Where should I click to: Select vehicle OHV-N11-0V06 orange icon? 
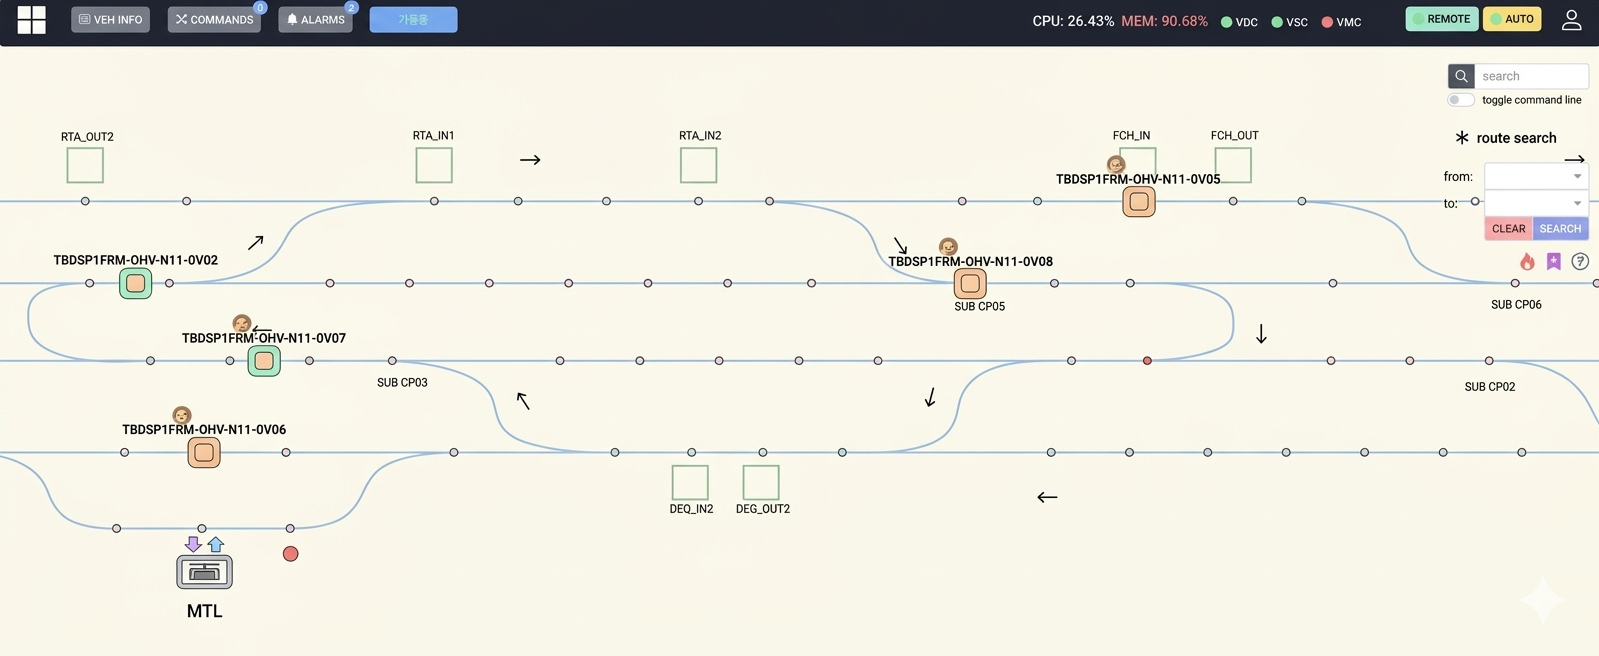point(204,453)
